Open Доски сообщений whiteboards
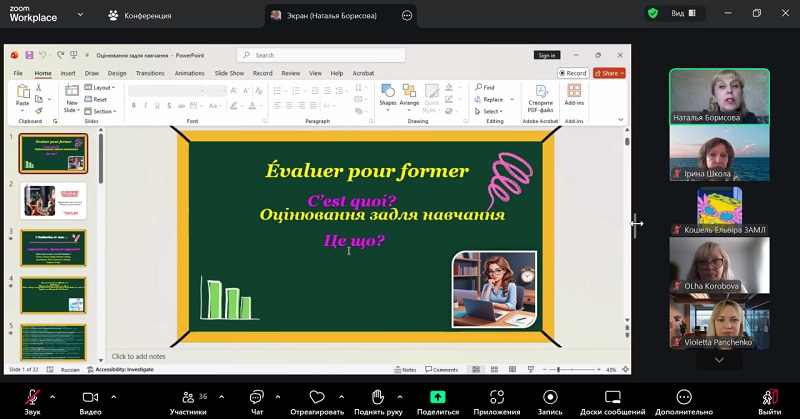The image size is (800, 419). click(612, 397)
